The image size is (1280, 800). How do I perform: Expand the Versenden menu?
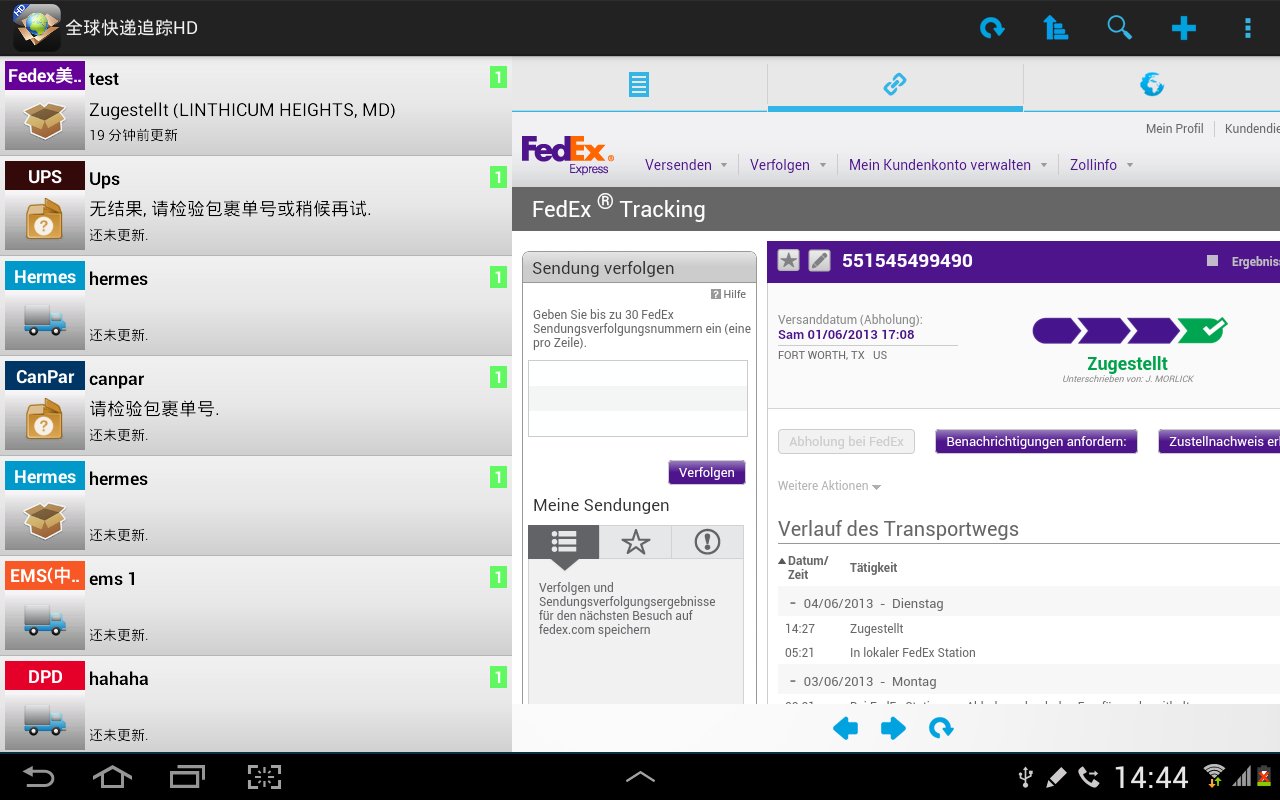coord(686,165)
